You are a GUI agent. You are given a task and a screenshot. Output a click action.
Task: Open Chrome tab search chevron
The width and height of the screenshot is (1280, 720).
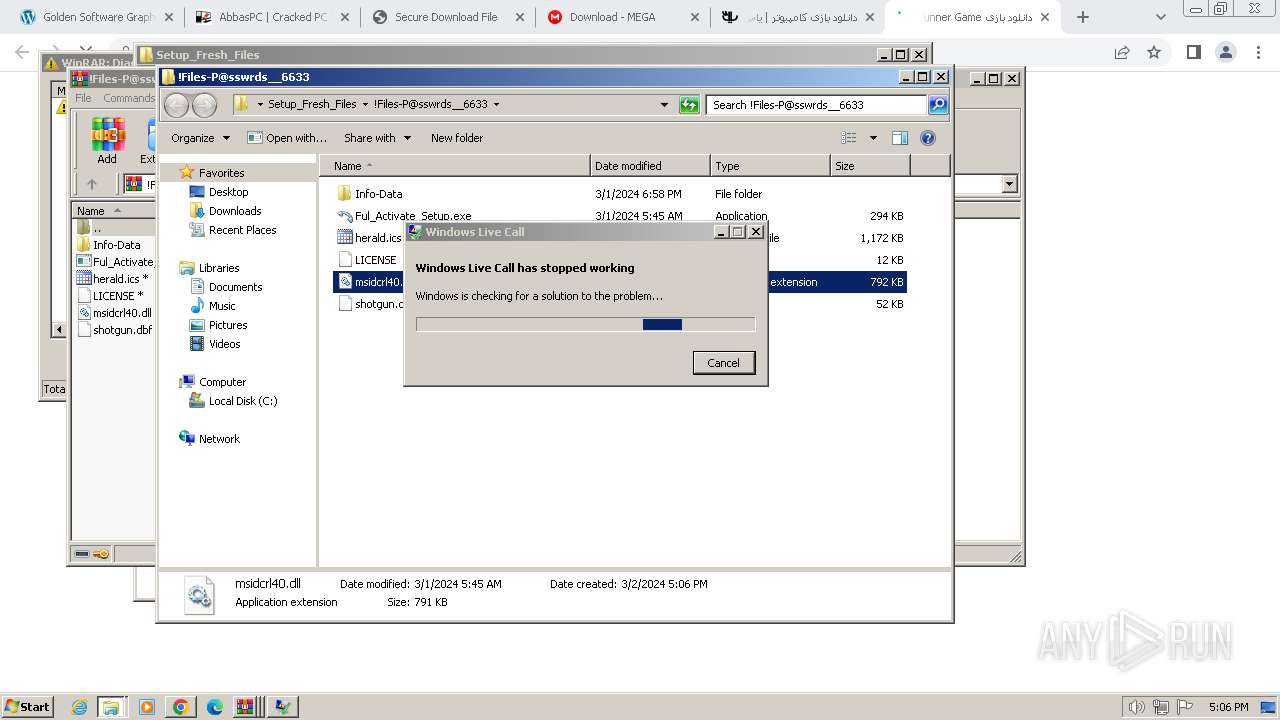click(1161, 17)
